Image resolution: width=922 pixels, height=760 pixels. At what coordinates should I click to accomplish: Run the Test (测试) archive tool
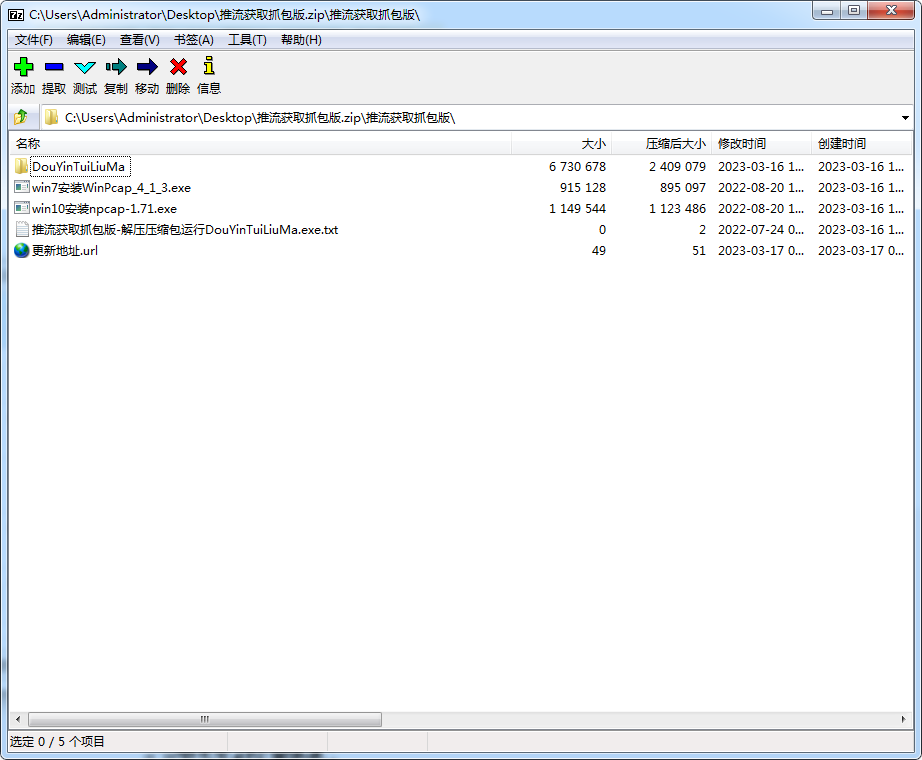[85, 68]
